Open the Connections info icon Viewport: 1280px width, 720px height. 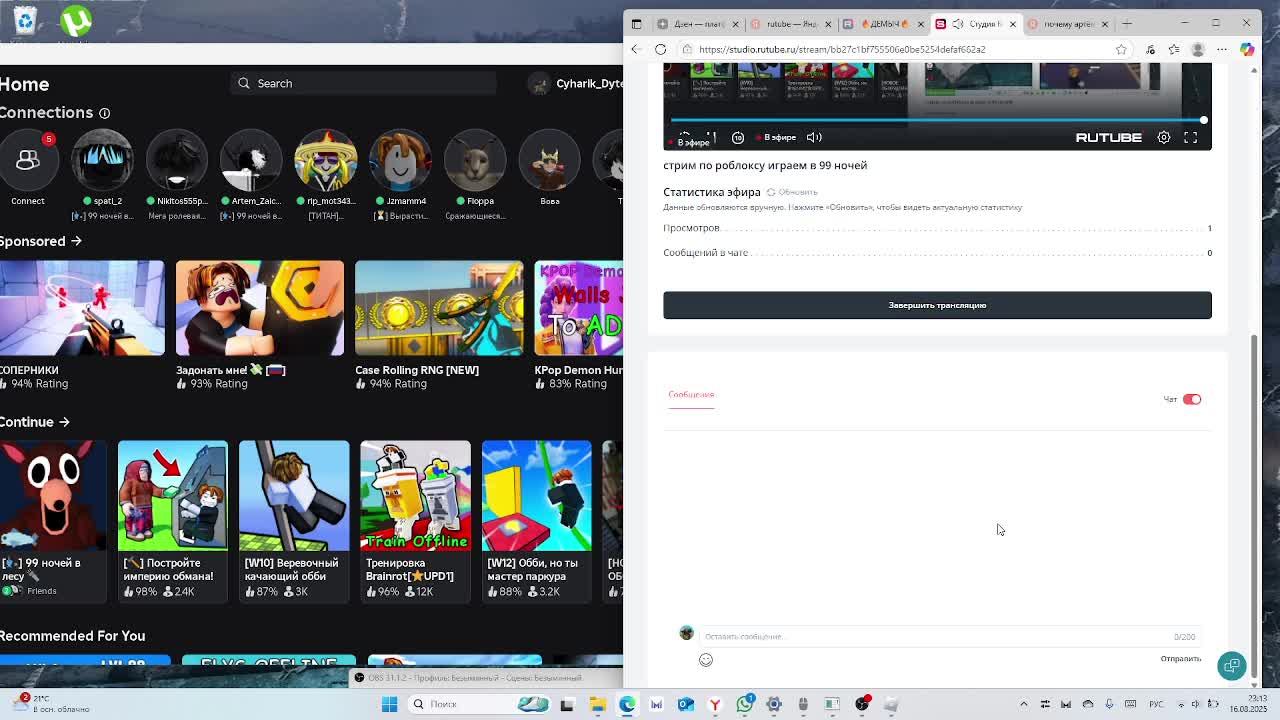[104, 113]
